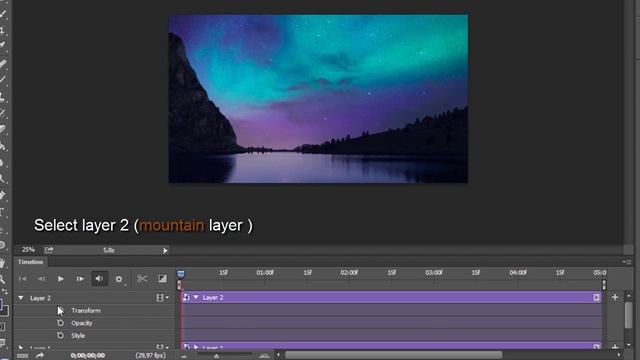Advance to the next frame
640x360 pixels.
(80, 279)
